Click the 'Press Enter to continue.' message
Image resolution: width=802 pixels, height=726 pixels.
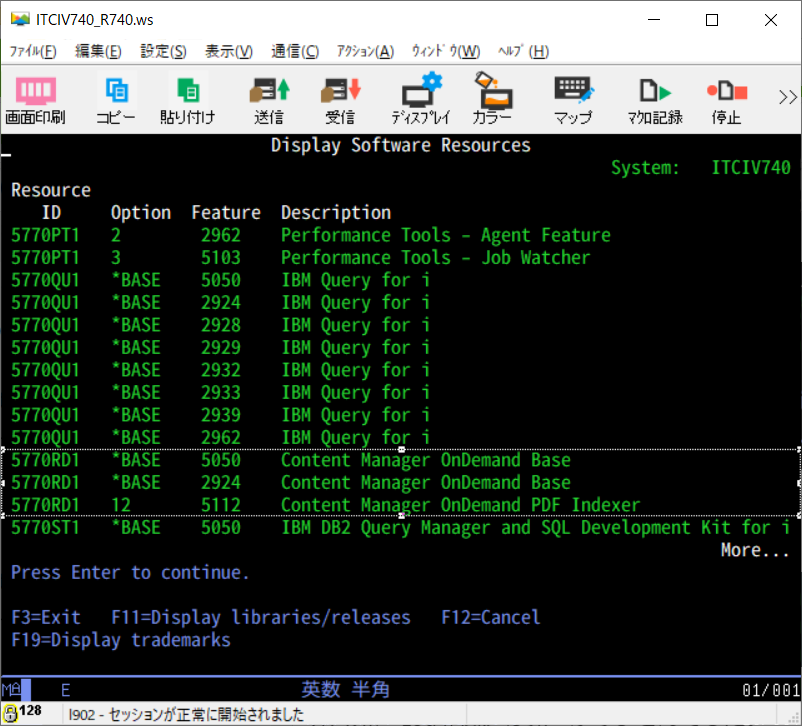tap(130, 572)
